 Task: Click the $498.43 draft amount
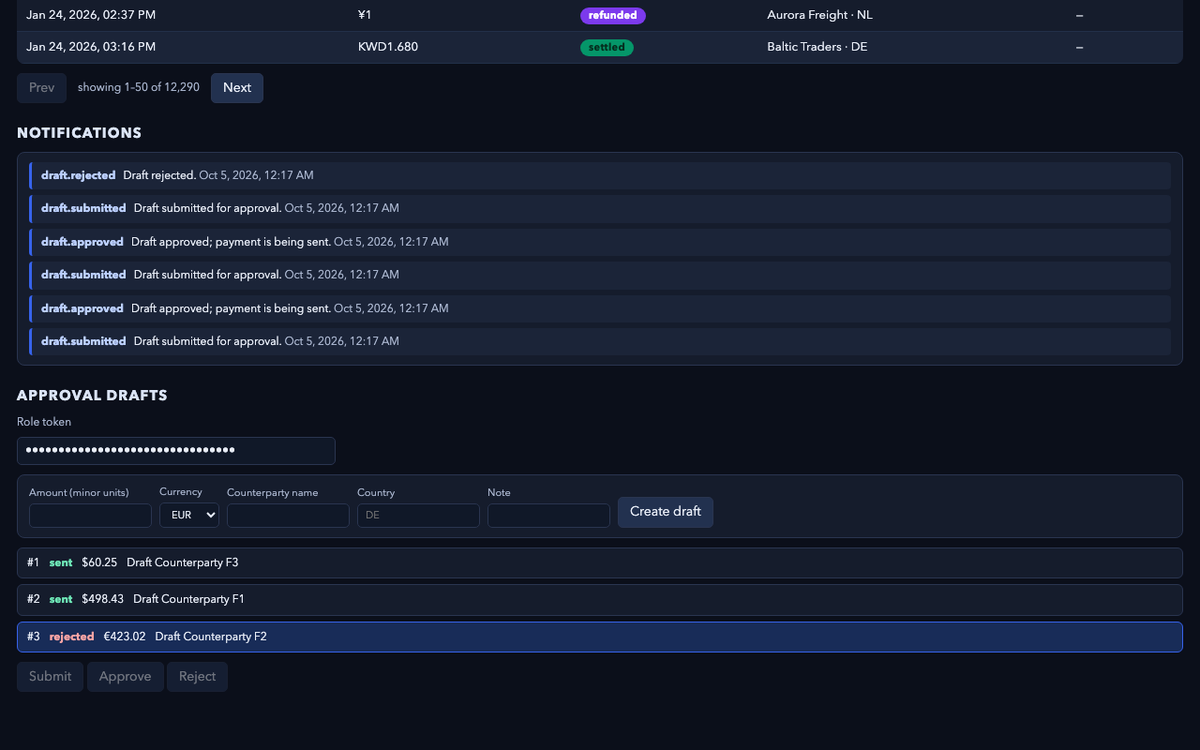tap(103, 600)
